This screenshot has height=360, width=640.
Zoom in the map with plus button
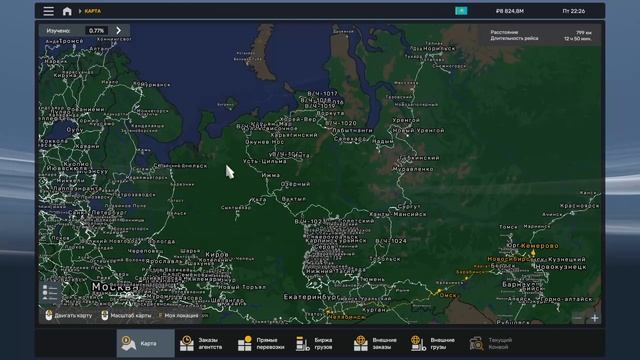pyautogui.click(x=595, y=318)
